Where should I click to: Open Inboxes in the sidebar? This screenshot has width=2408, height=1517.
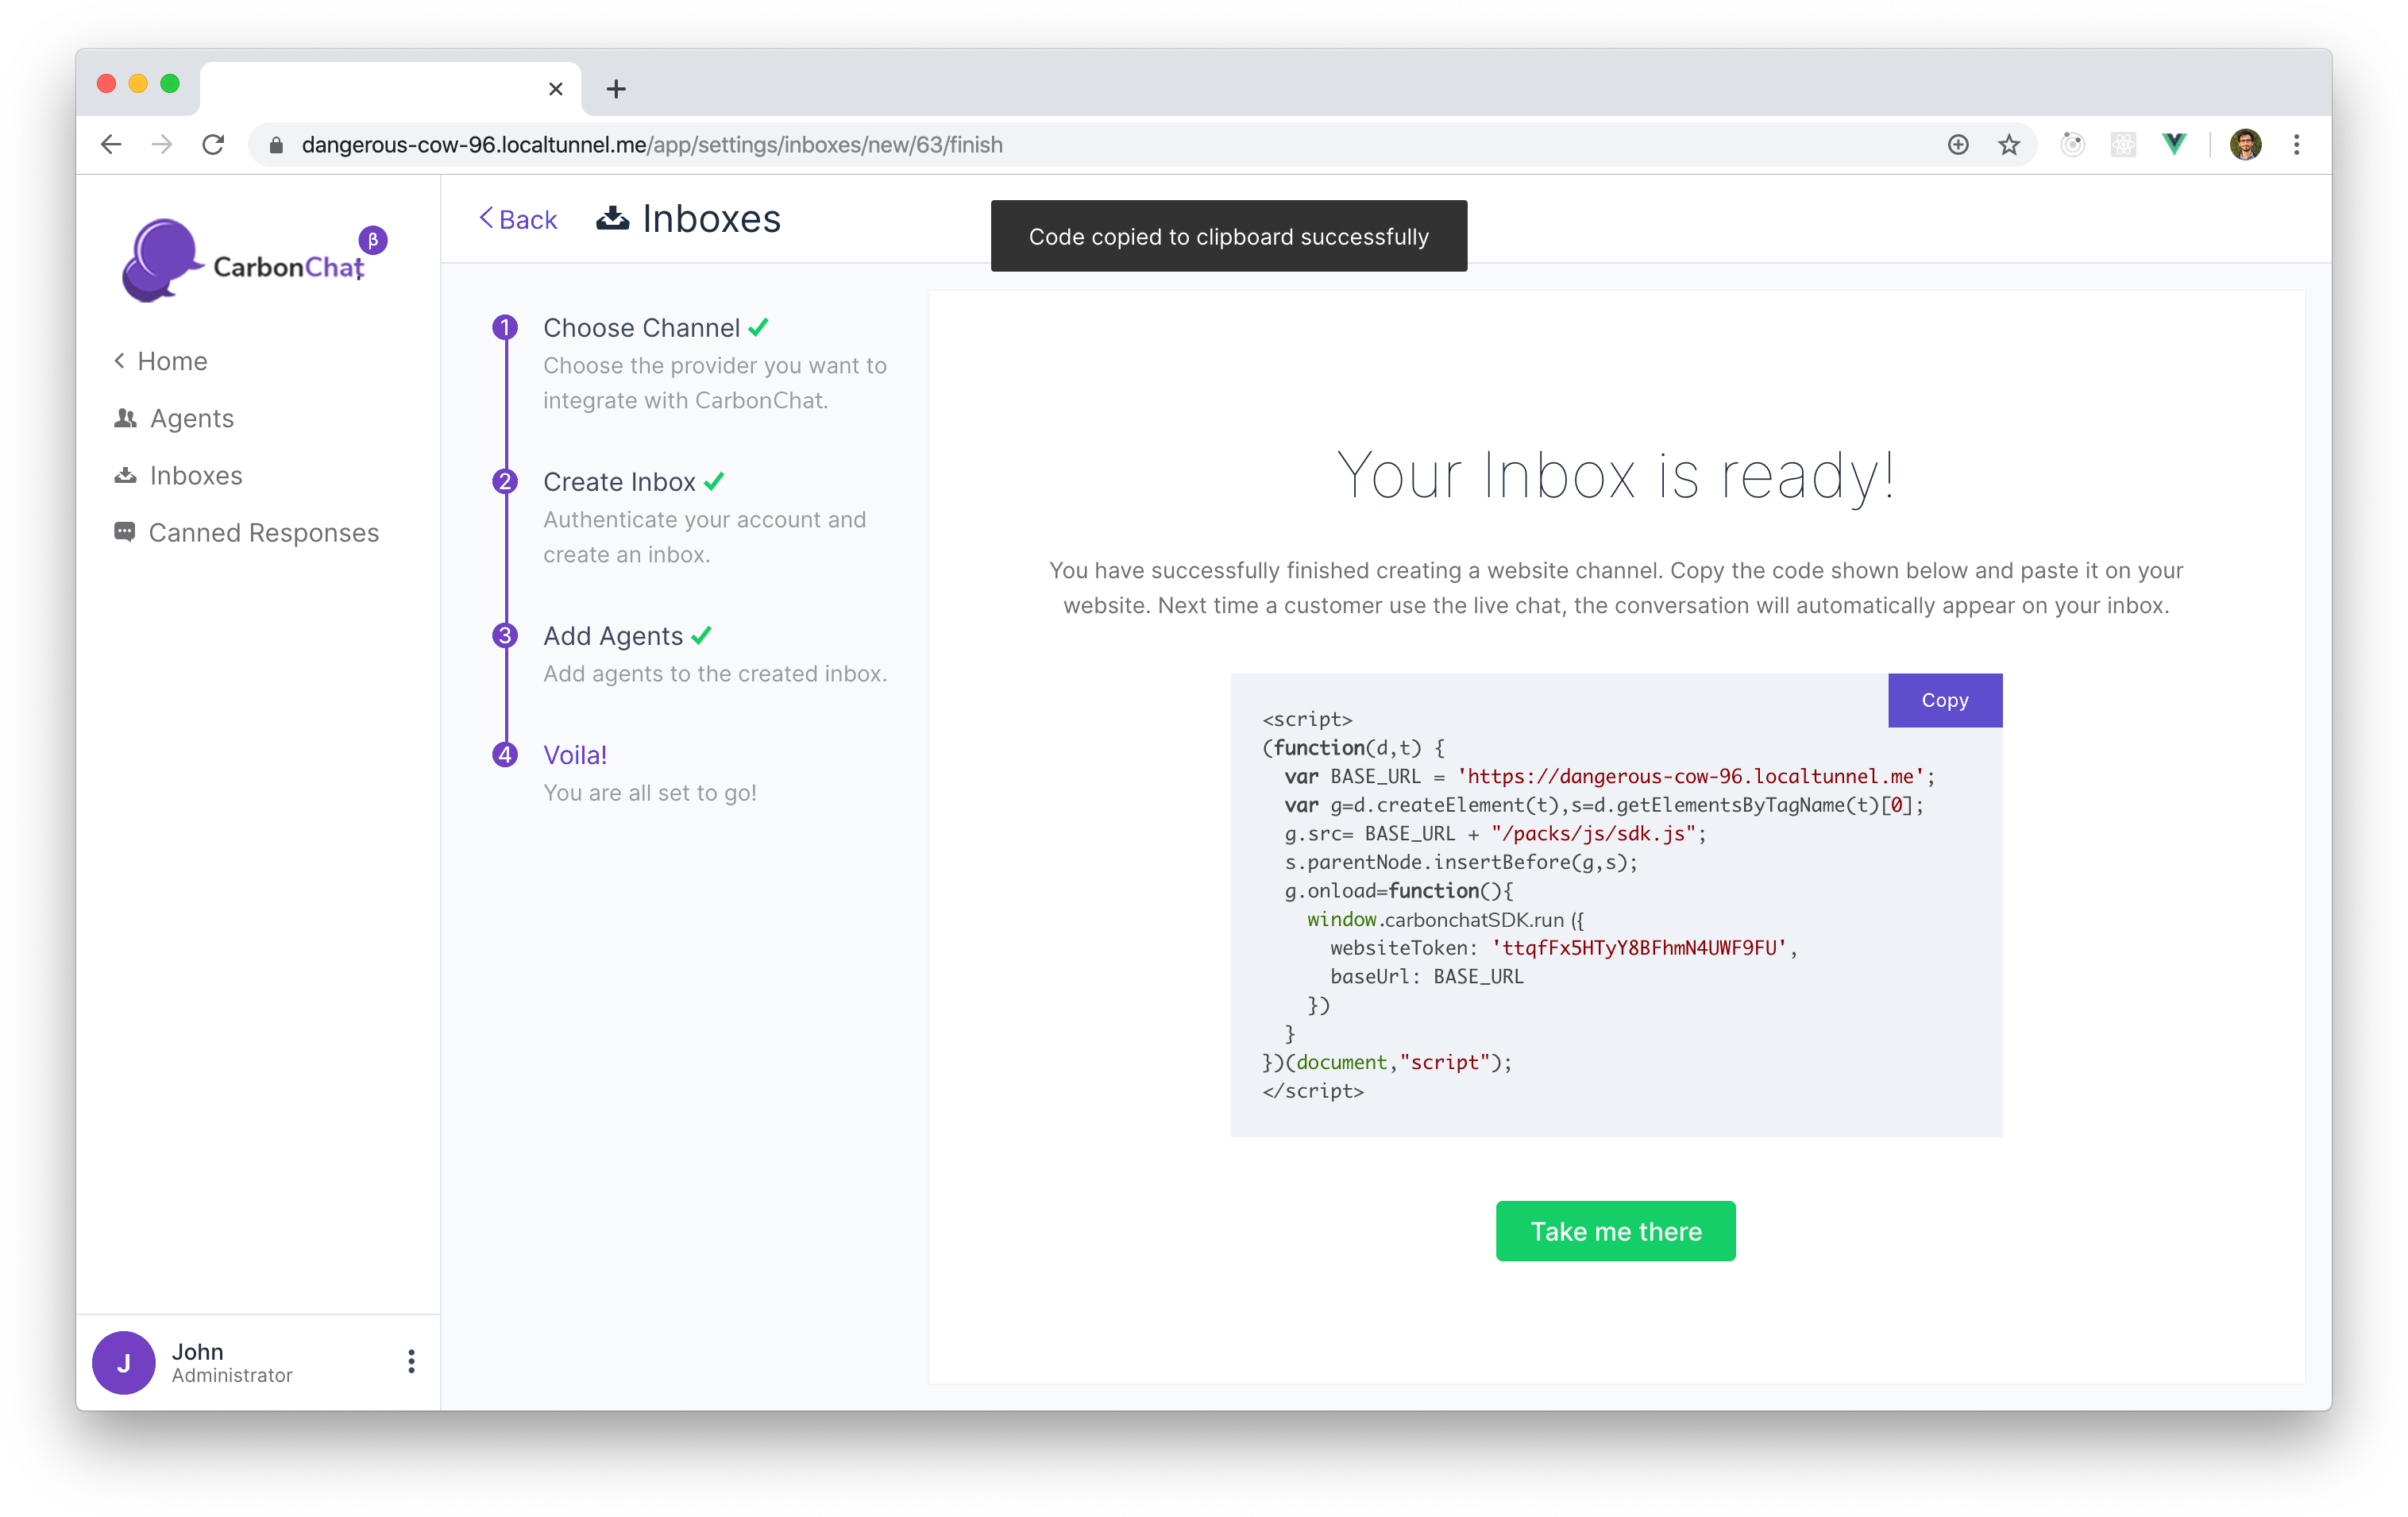[x=195, y=475]
